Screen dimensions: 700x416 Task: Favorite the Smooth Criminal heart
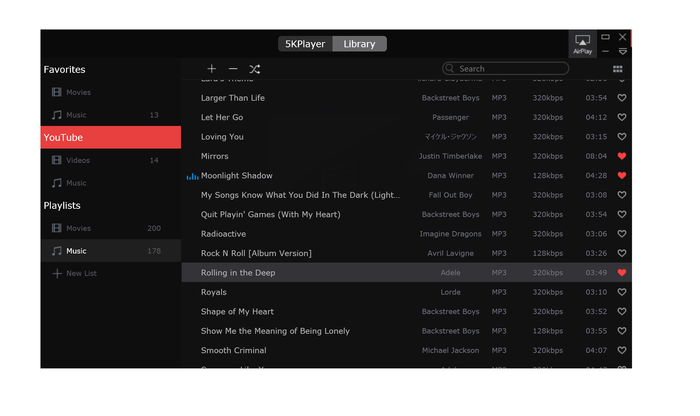click(621, 350)
